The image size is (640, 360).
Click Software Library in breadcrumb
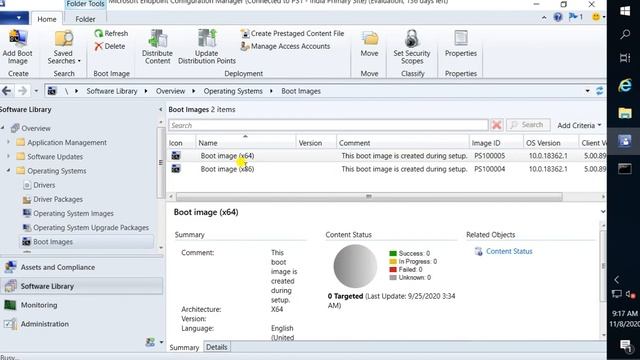(111, 91)
